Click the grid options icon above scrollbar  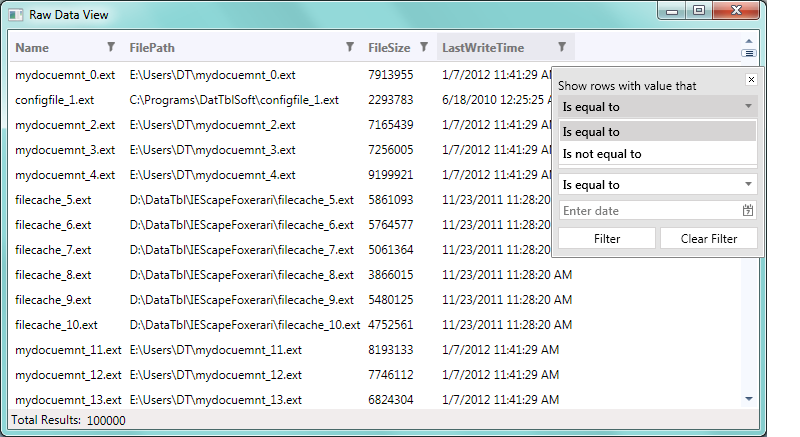point(748,52)
